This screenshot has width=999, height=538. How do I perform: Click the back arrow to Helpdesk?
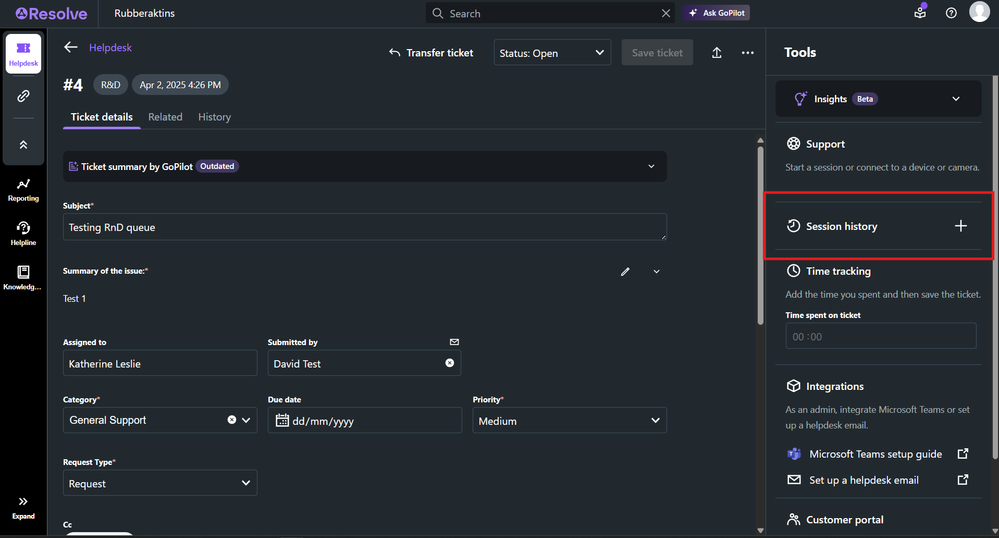71,47
